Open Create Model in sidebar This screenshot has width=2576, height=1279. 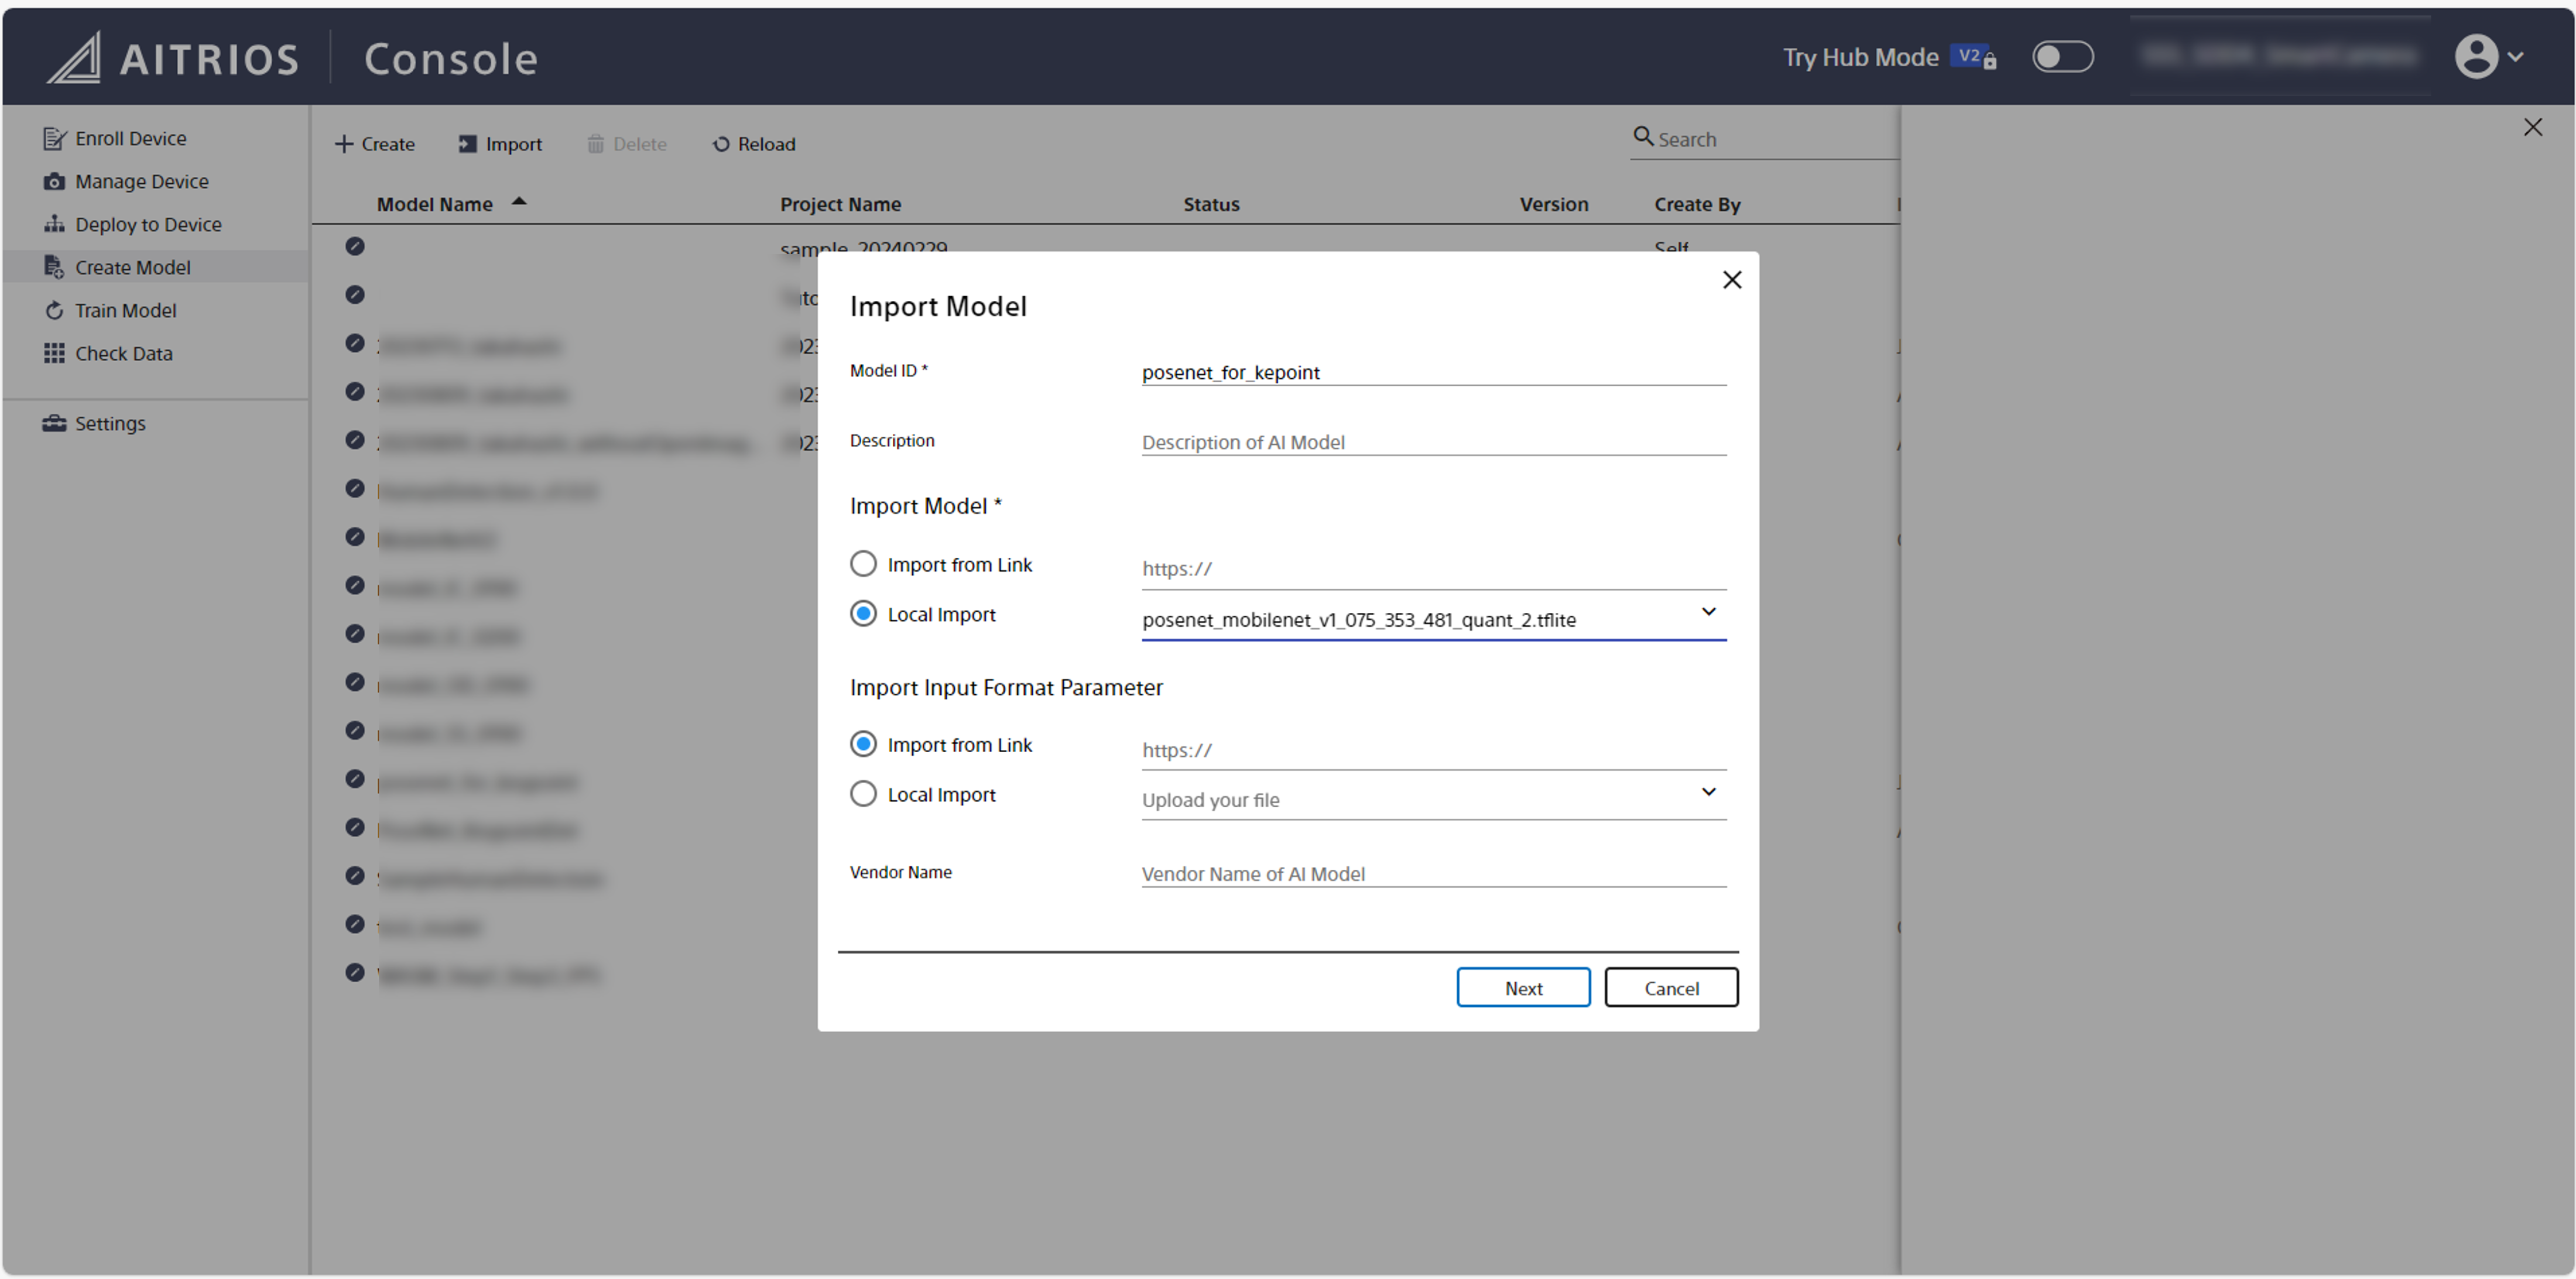(132, 267)
